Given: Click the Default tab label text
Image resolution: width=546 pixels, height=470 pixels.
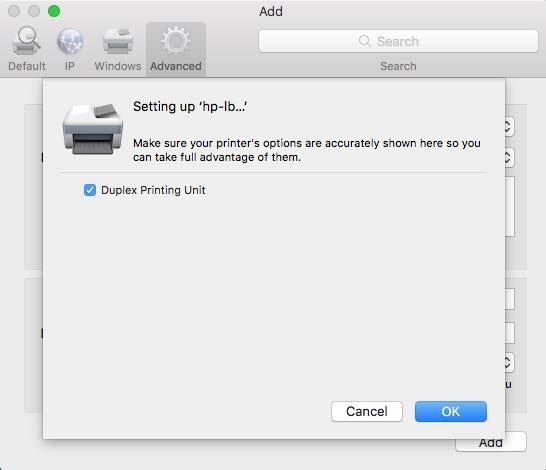Looking at the screenshot, I should (27, 66).
